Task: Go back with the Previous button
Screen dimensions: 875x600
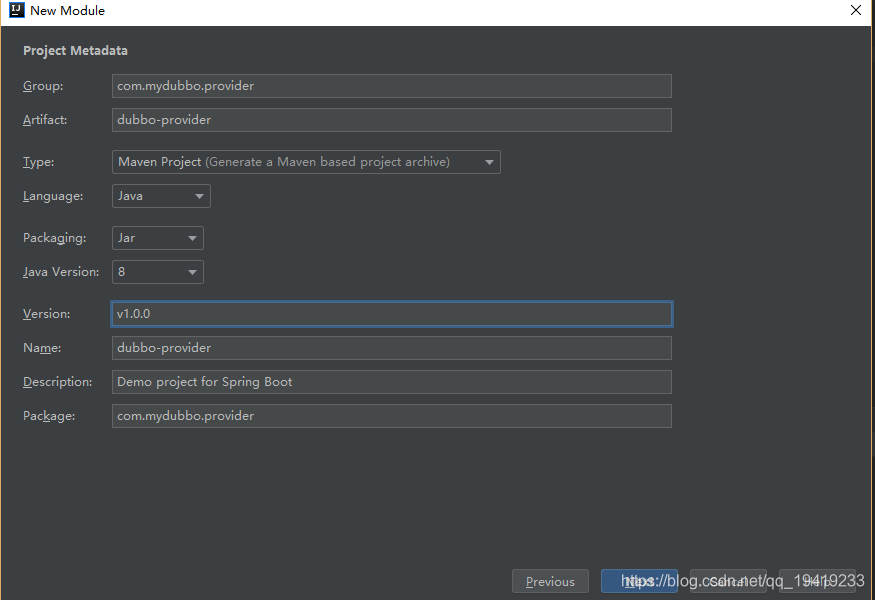Action: (x=550, y=581)
